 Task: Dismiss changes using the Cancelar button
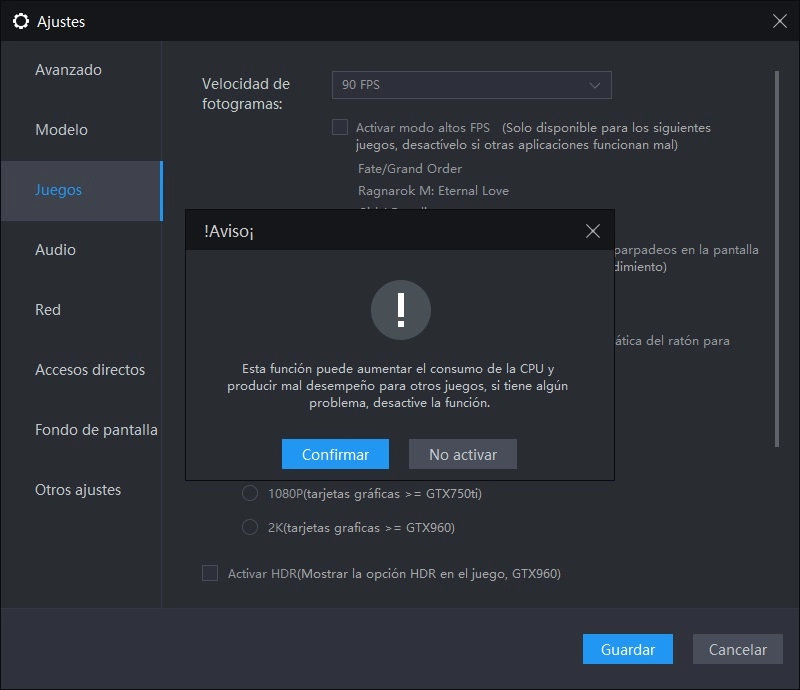pos(737,649)
